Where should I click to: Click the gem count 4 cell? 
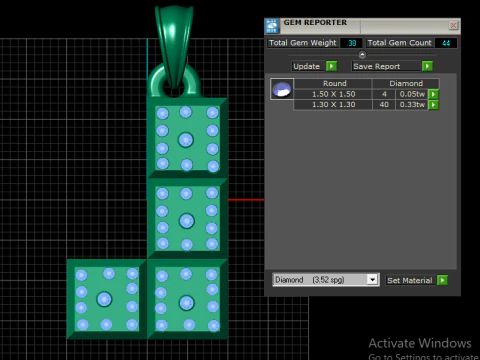(x=384, y=94)
